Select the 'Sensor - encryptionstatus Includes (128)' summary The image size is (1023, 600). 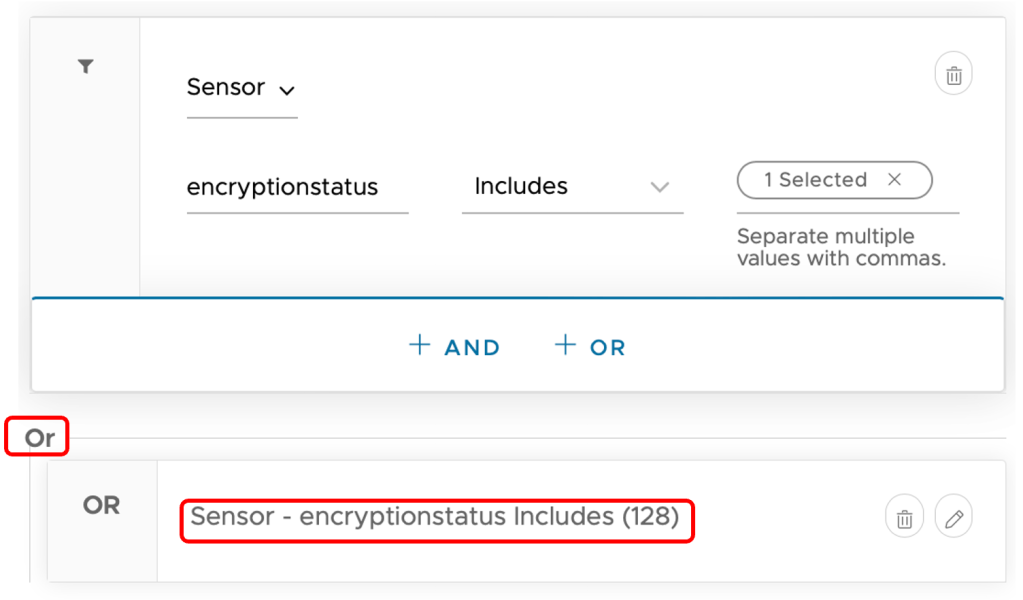435,517
